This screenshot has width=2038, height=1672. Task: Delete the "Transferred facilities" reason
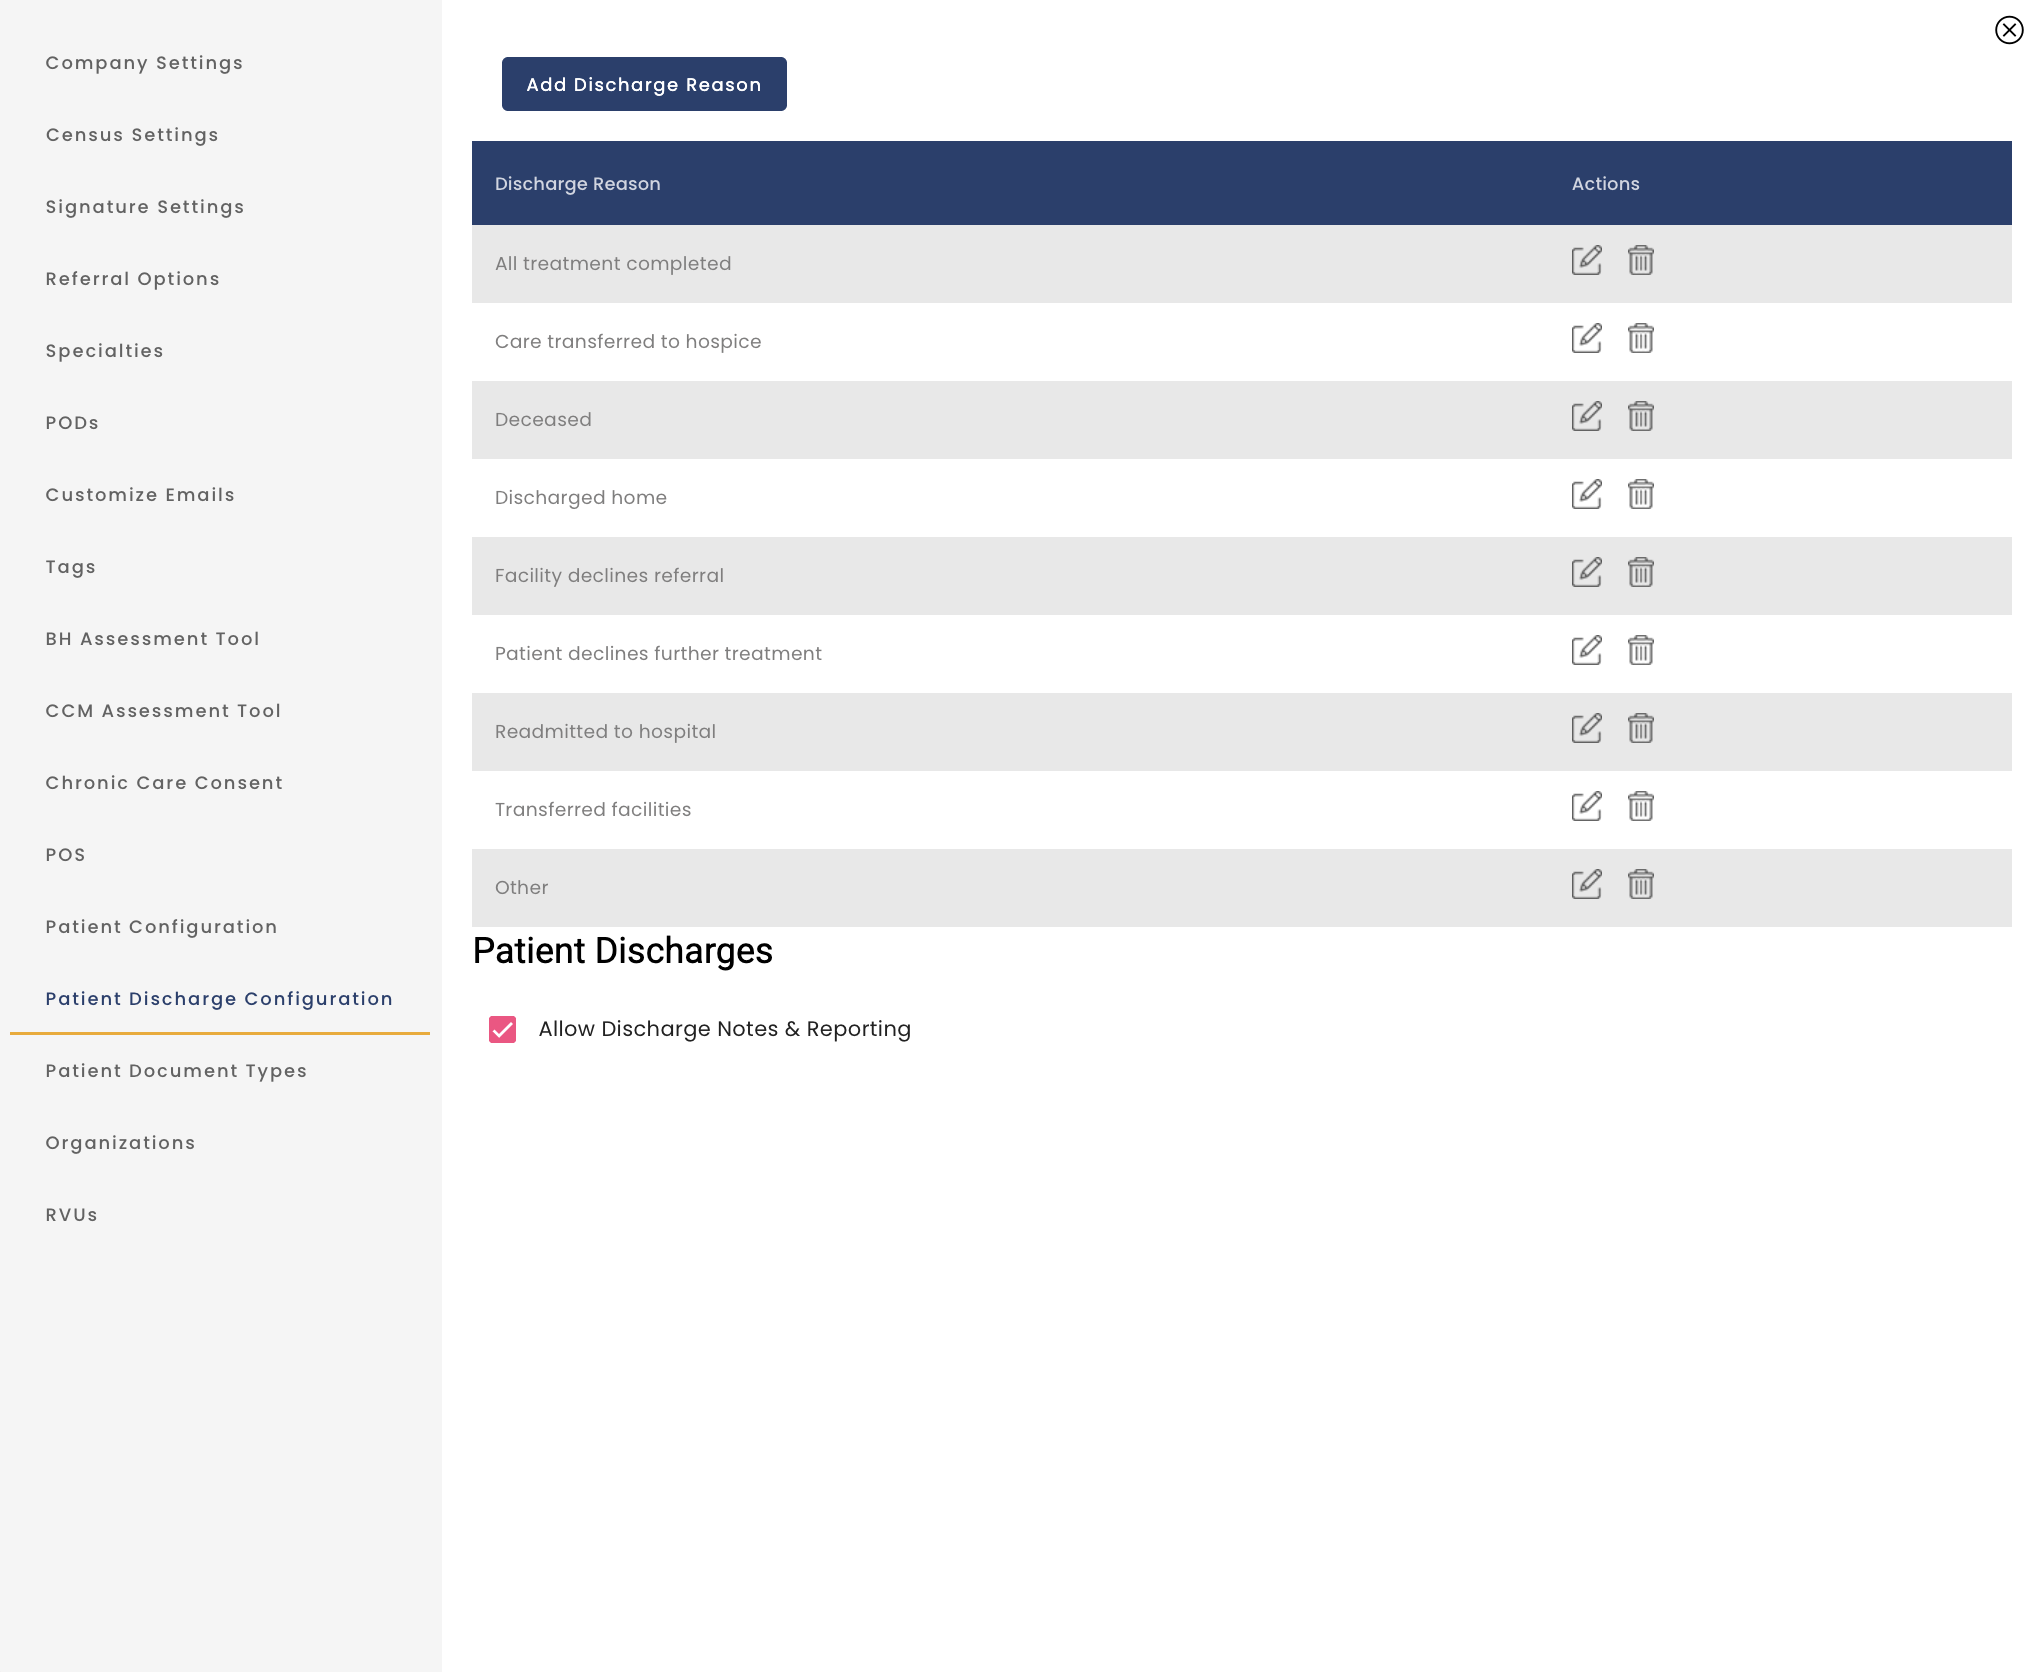(x=1640, y=806)
